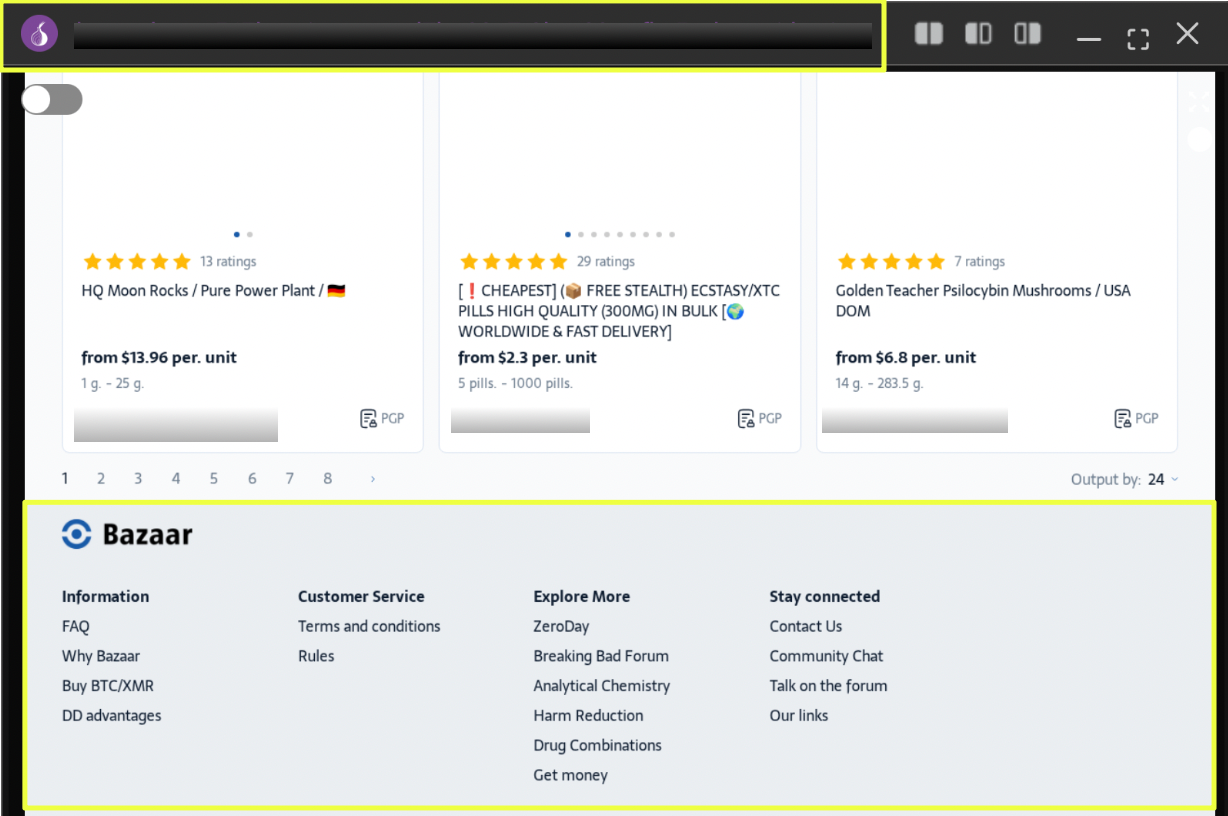Image resolution: width=1228 pixels, height=816 pixels.
Task: Click the Harm Reduction footer link
Action: [588, 715]
